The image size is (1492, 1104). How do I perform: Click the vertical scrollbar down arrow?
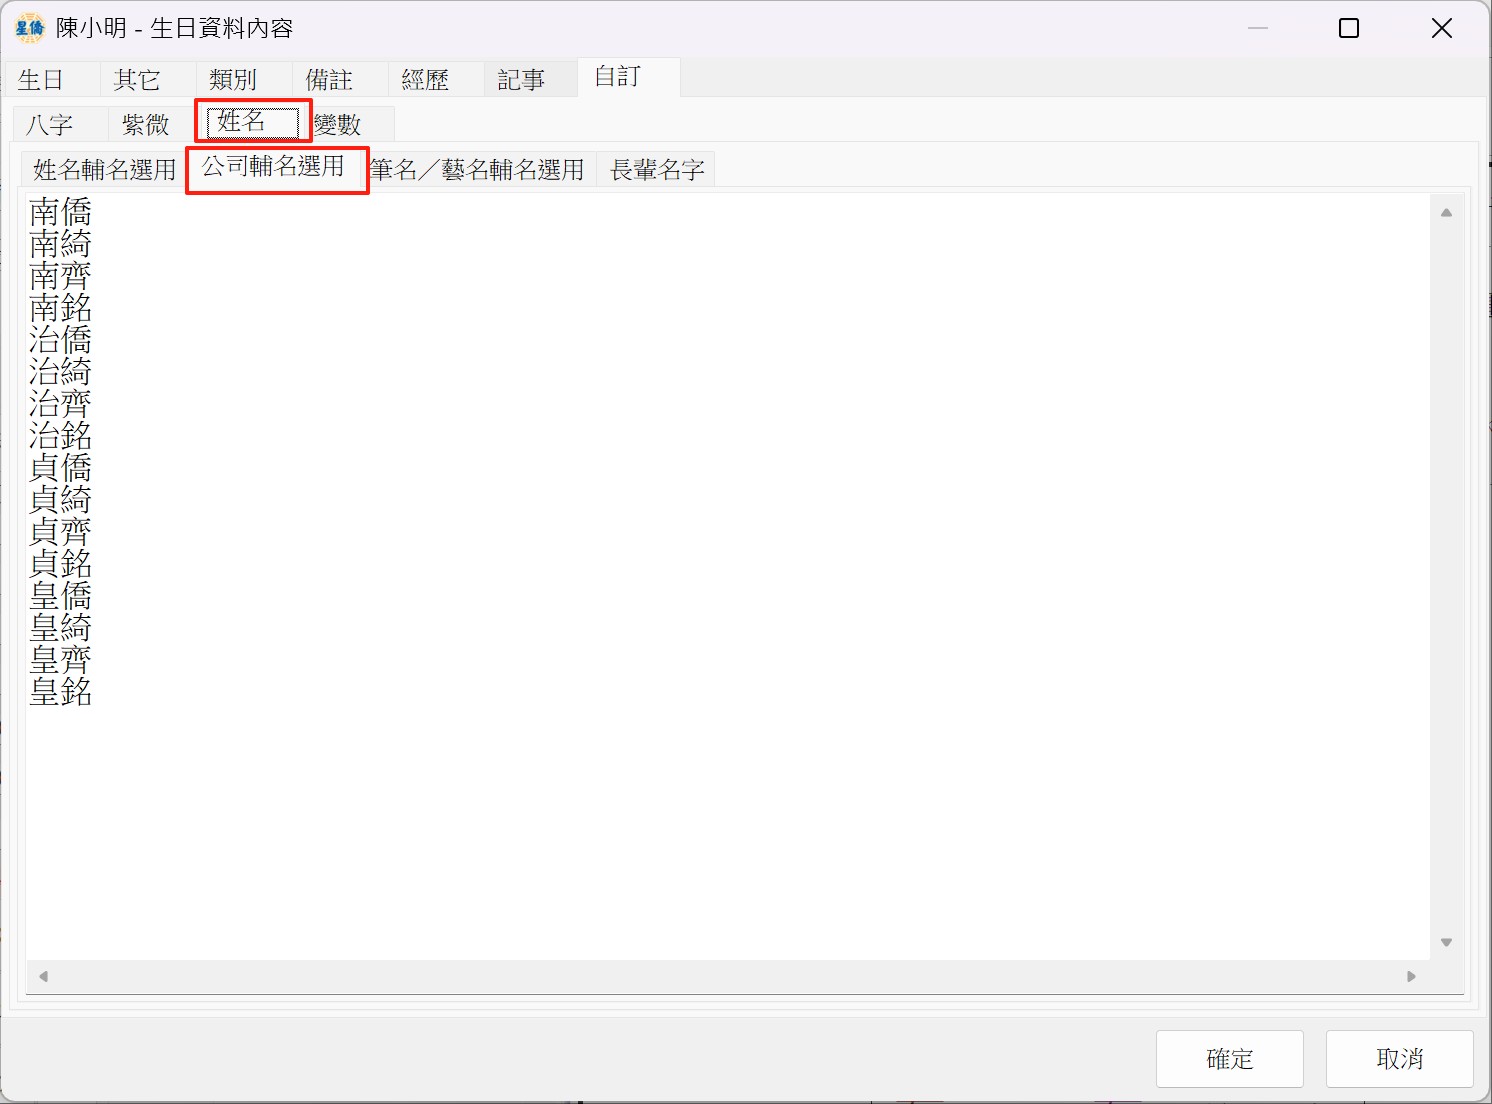pos(1446,942)
